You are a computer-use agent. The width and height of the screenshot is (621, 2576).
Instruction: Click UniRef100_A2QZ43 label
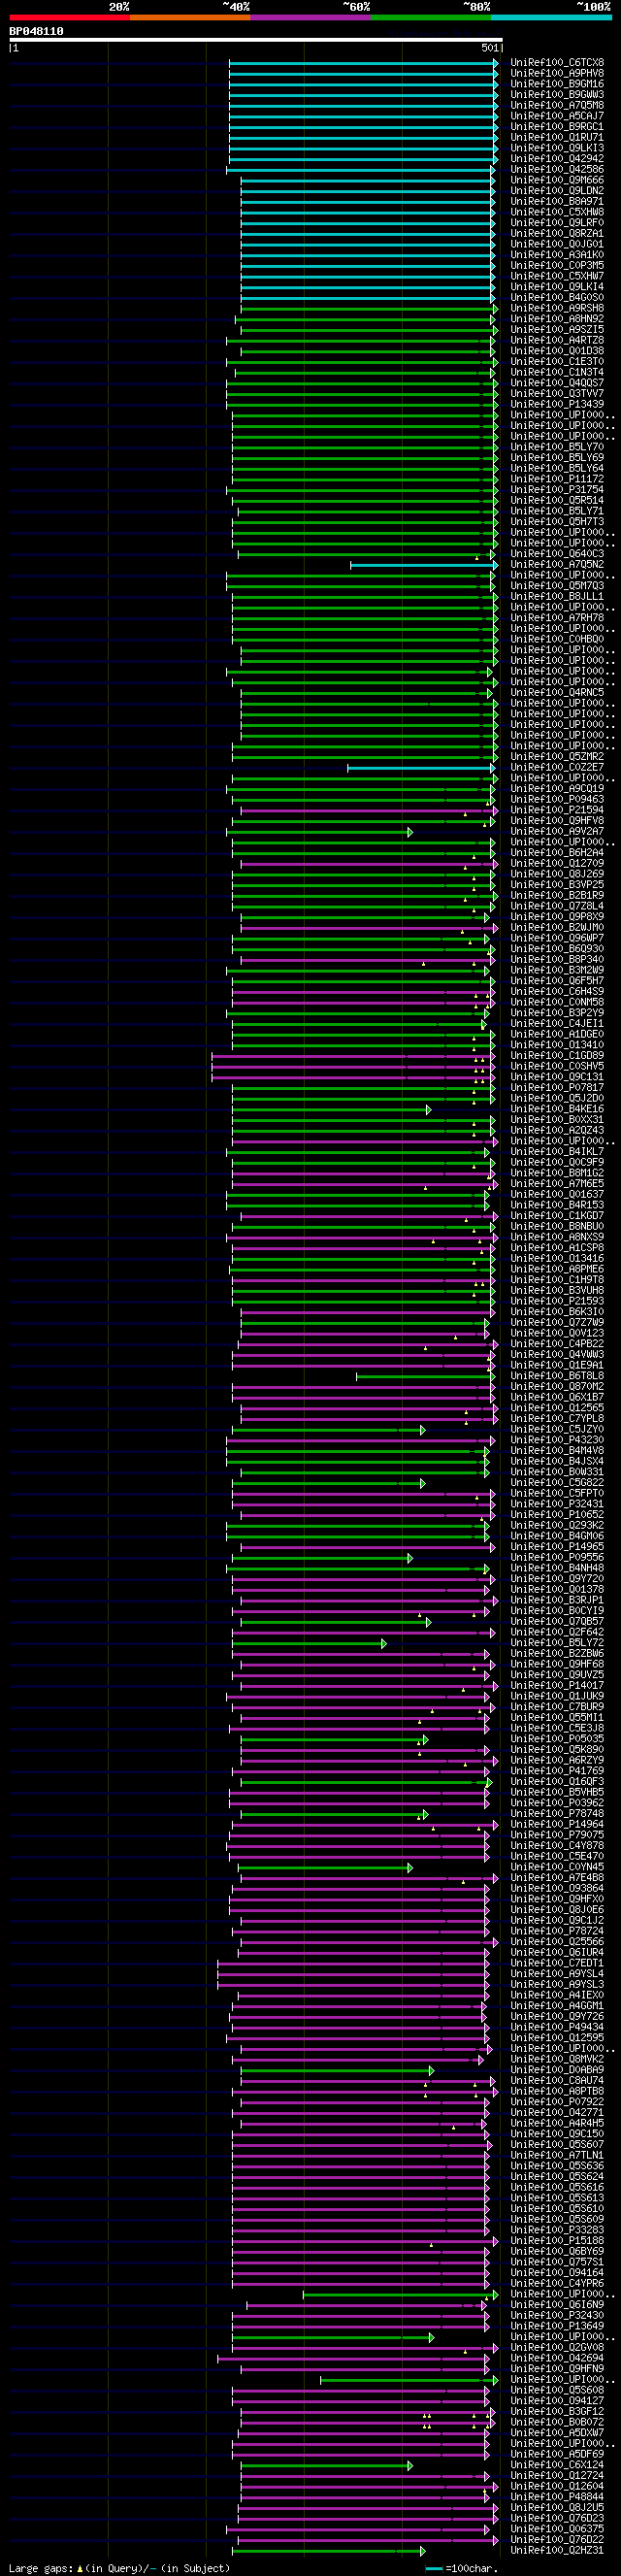click(557, 1130)
